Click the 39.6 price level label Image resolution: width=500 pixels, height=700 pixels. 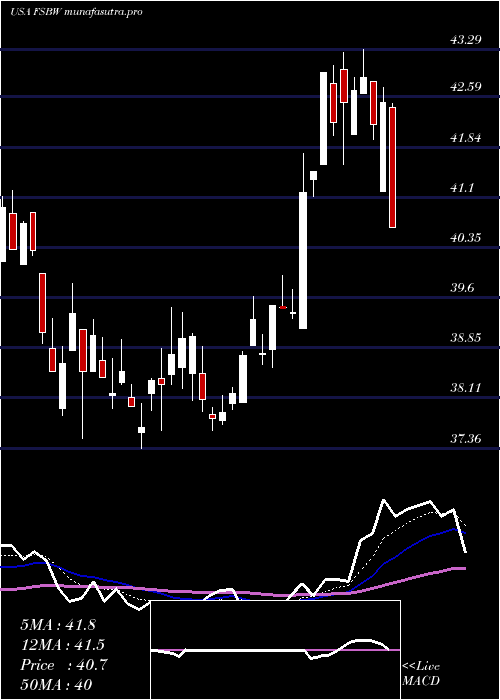(x=462, y=288)
